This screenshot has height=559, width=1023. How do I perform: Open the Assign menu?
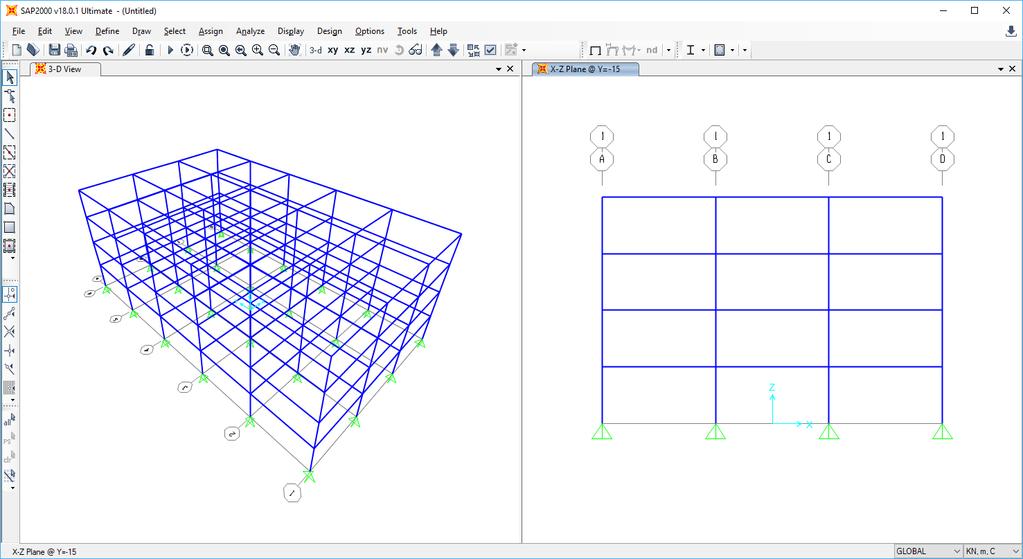210,31
